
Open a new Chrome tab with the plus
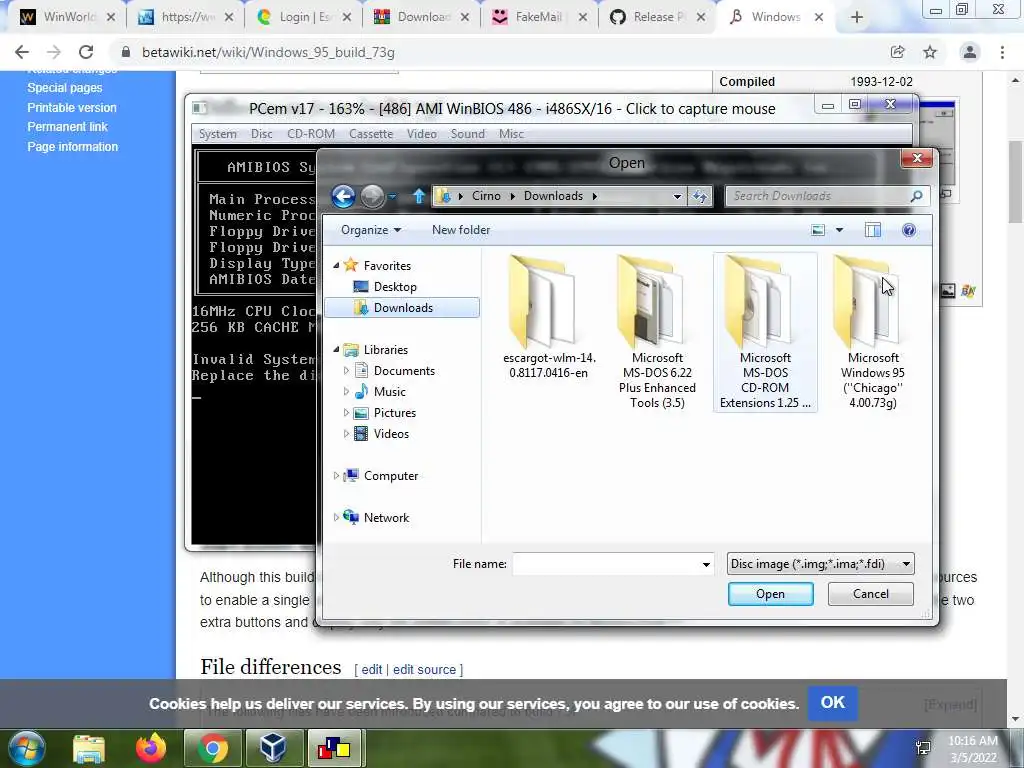pos(857,17)
